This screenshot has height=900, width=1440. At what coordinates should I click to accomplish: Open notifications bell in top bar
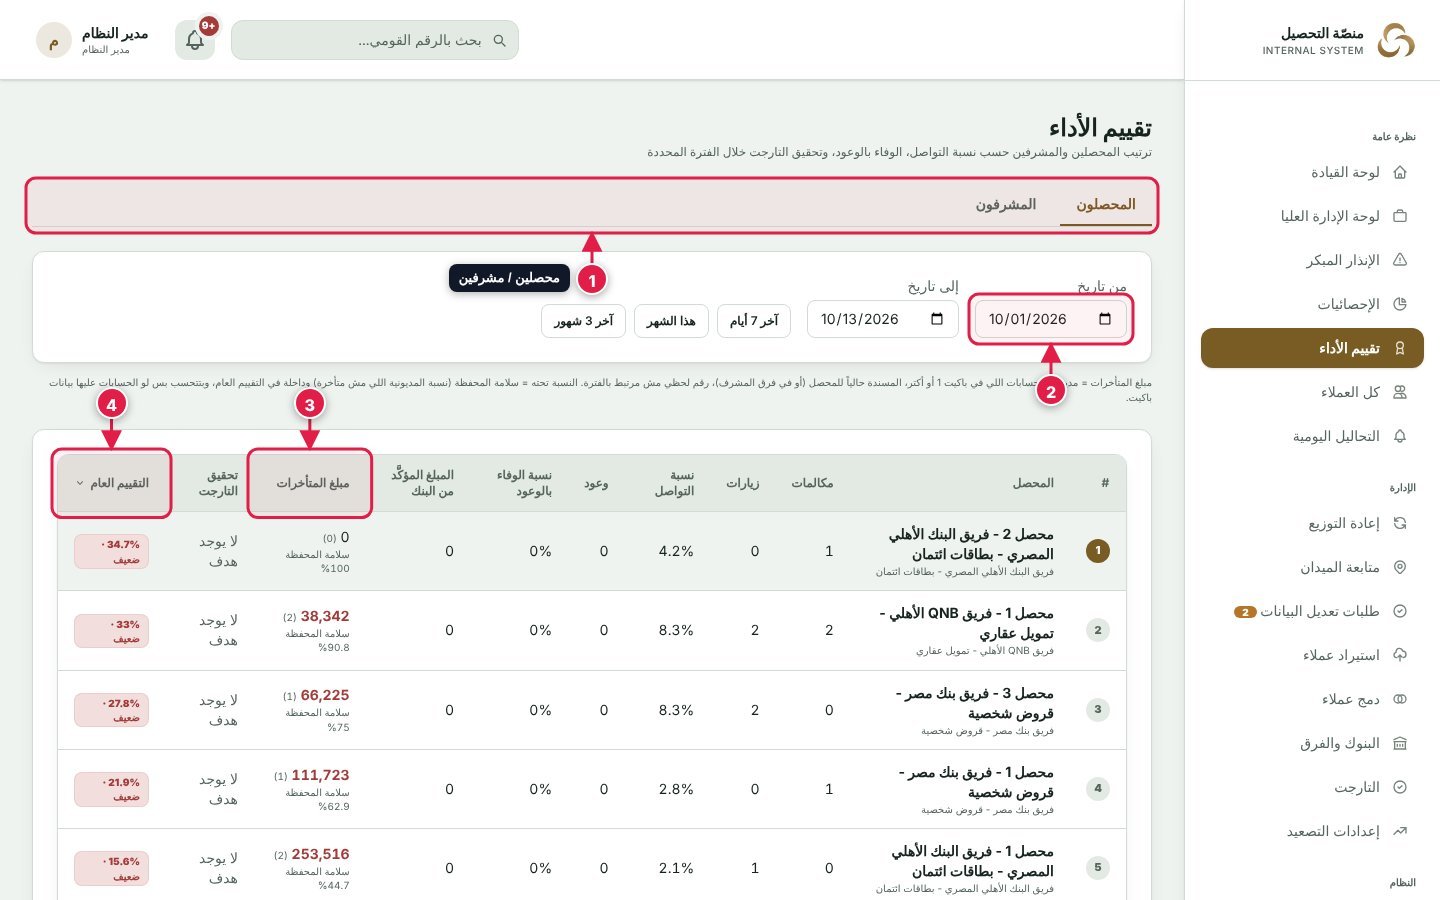[195, 40]
